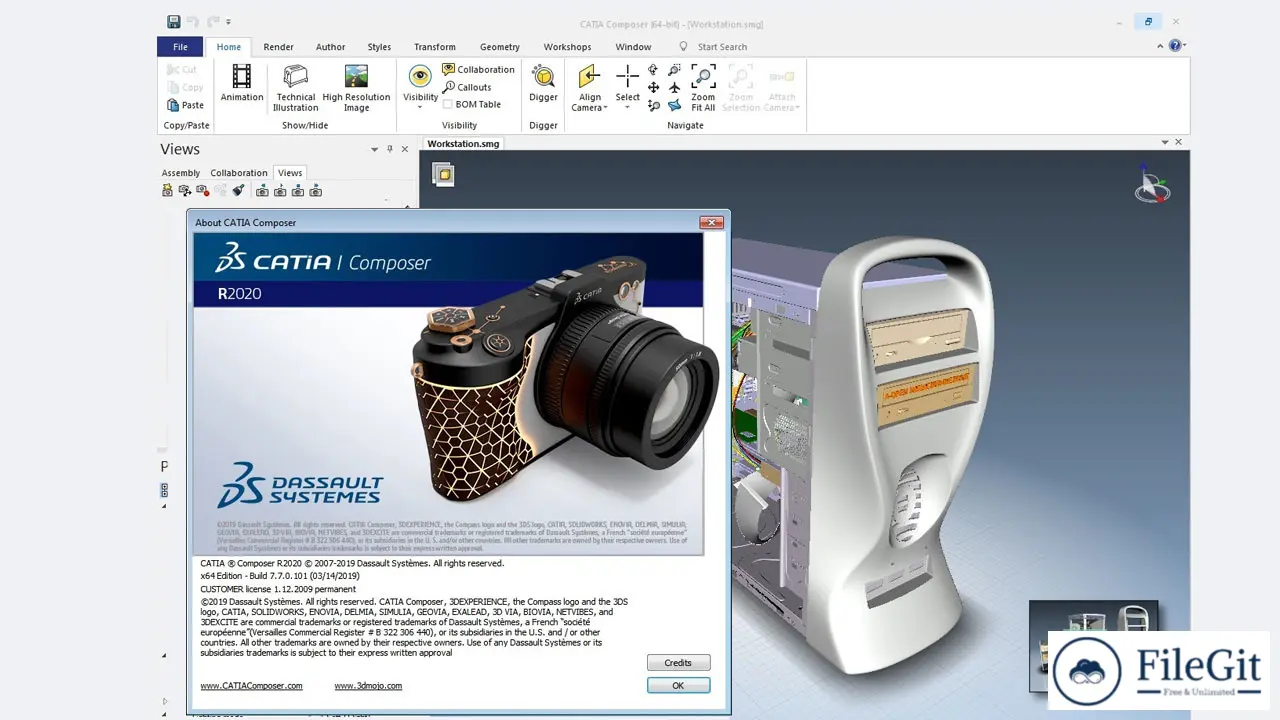Pin the Views panel
1280x720 pixels.
coord(390,149)
